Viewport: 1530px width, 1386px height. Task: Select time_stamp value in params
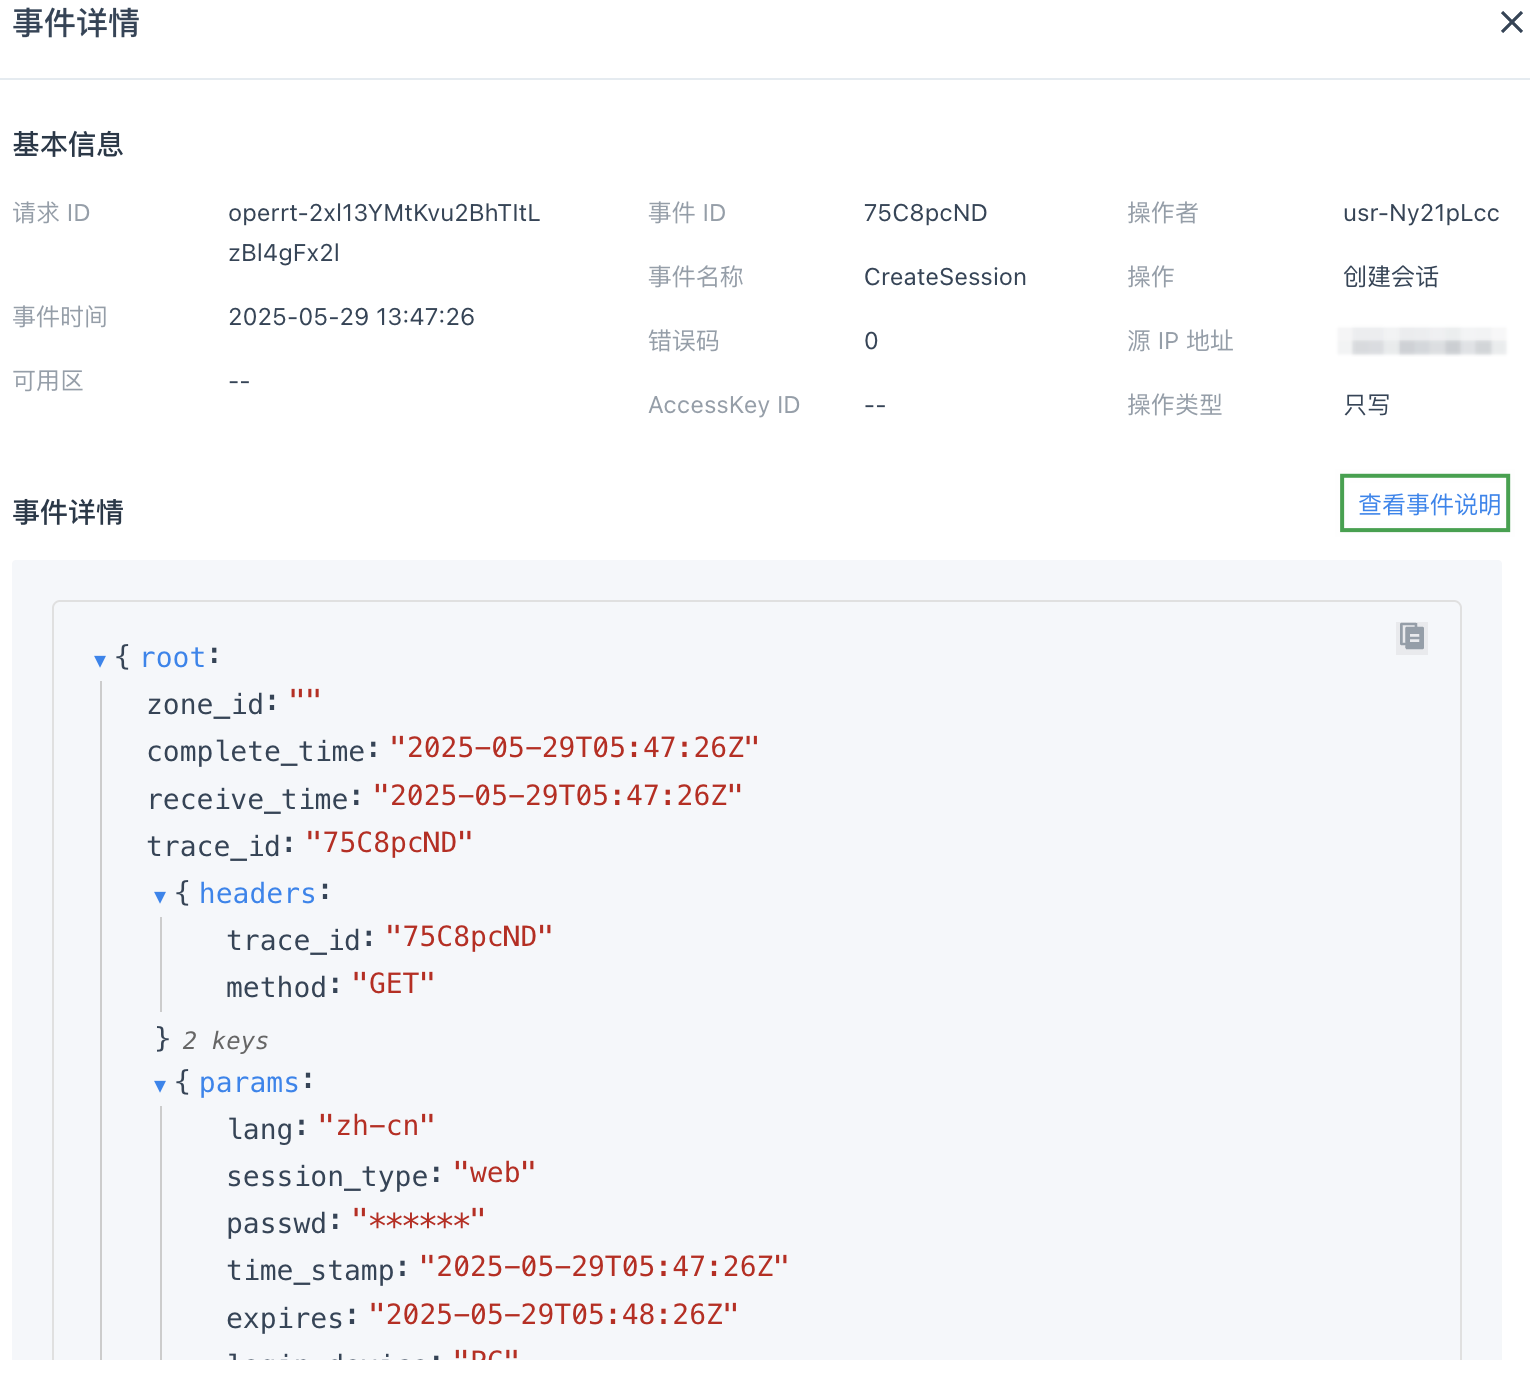[x=604, y=1266]
